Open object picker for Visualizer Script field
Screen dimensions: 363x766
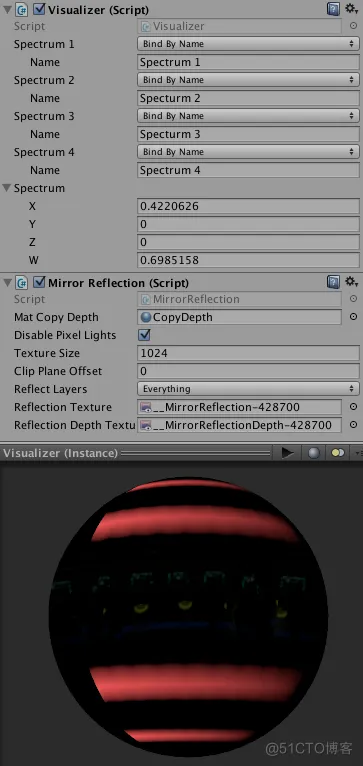click(353, 26)
